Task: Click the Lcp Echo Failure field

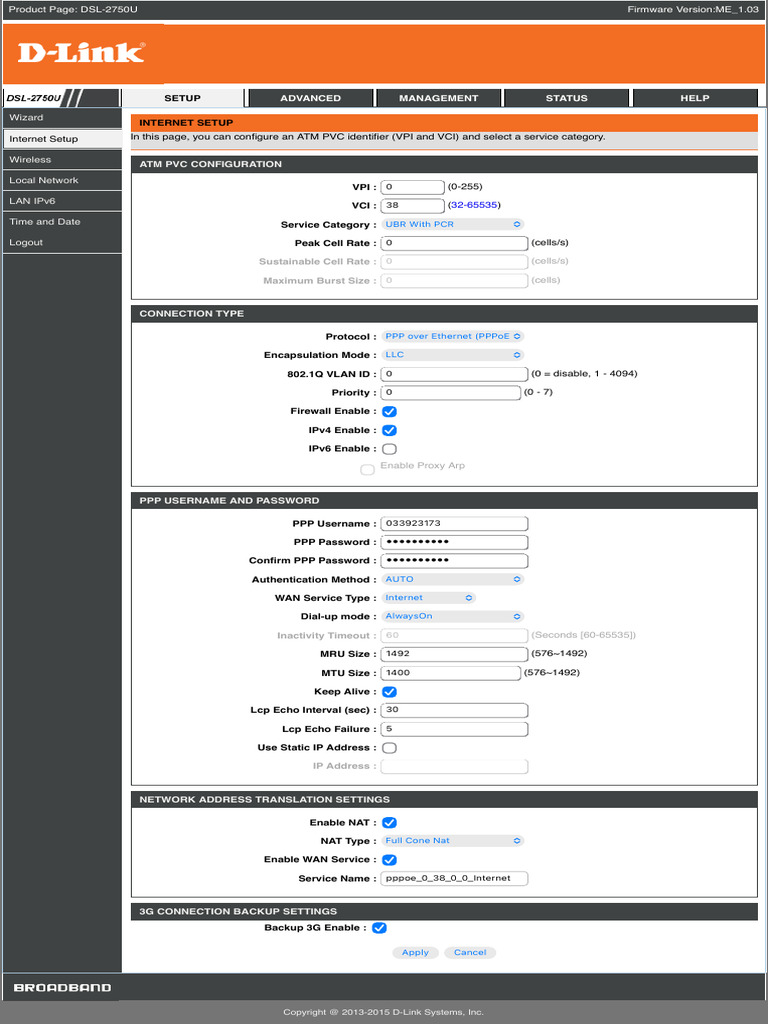Action: (455, 729)
